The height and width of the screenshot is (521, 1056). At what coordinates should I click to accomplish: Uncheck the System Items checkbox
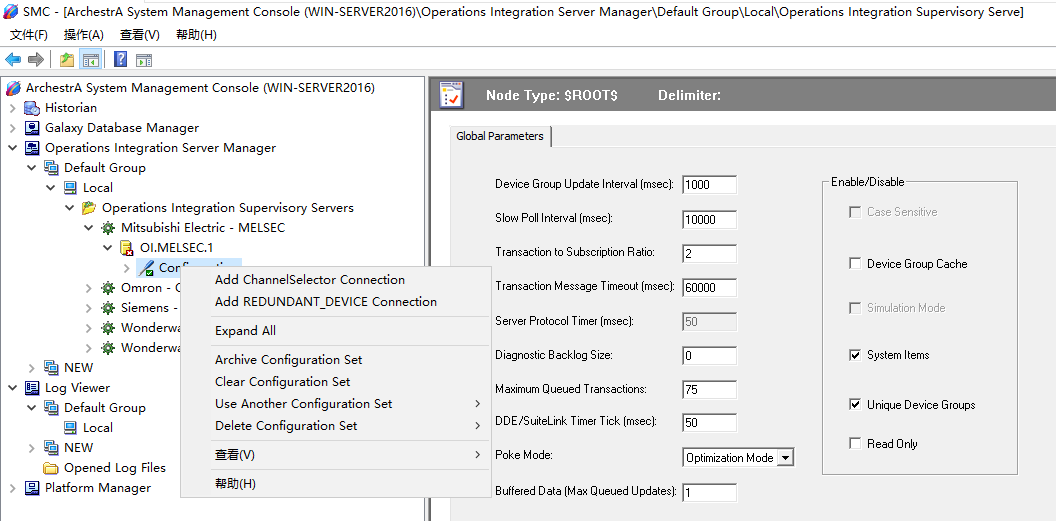pos(854,355)
